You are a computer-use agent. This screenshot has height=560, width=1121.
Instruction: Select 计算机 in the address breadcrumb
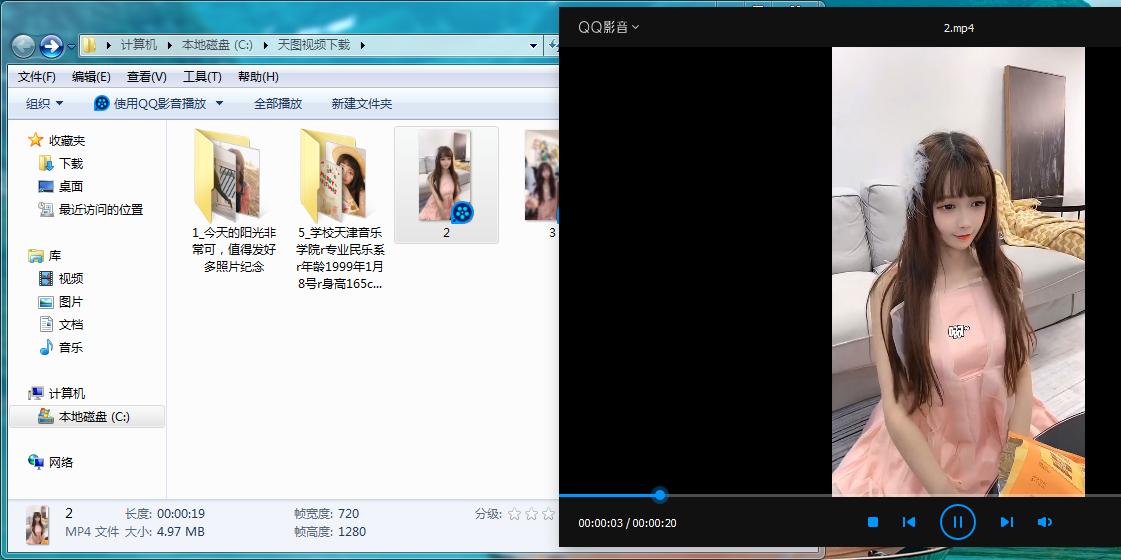point(139,45)
